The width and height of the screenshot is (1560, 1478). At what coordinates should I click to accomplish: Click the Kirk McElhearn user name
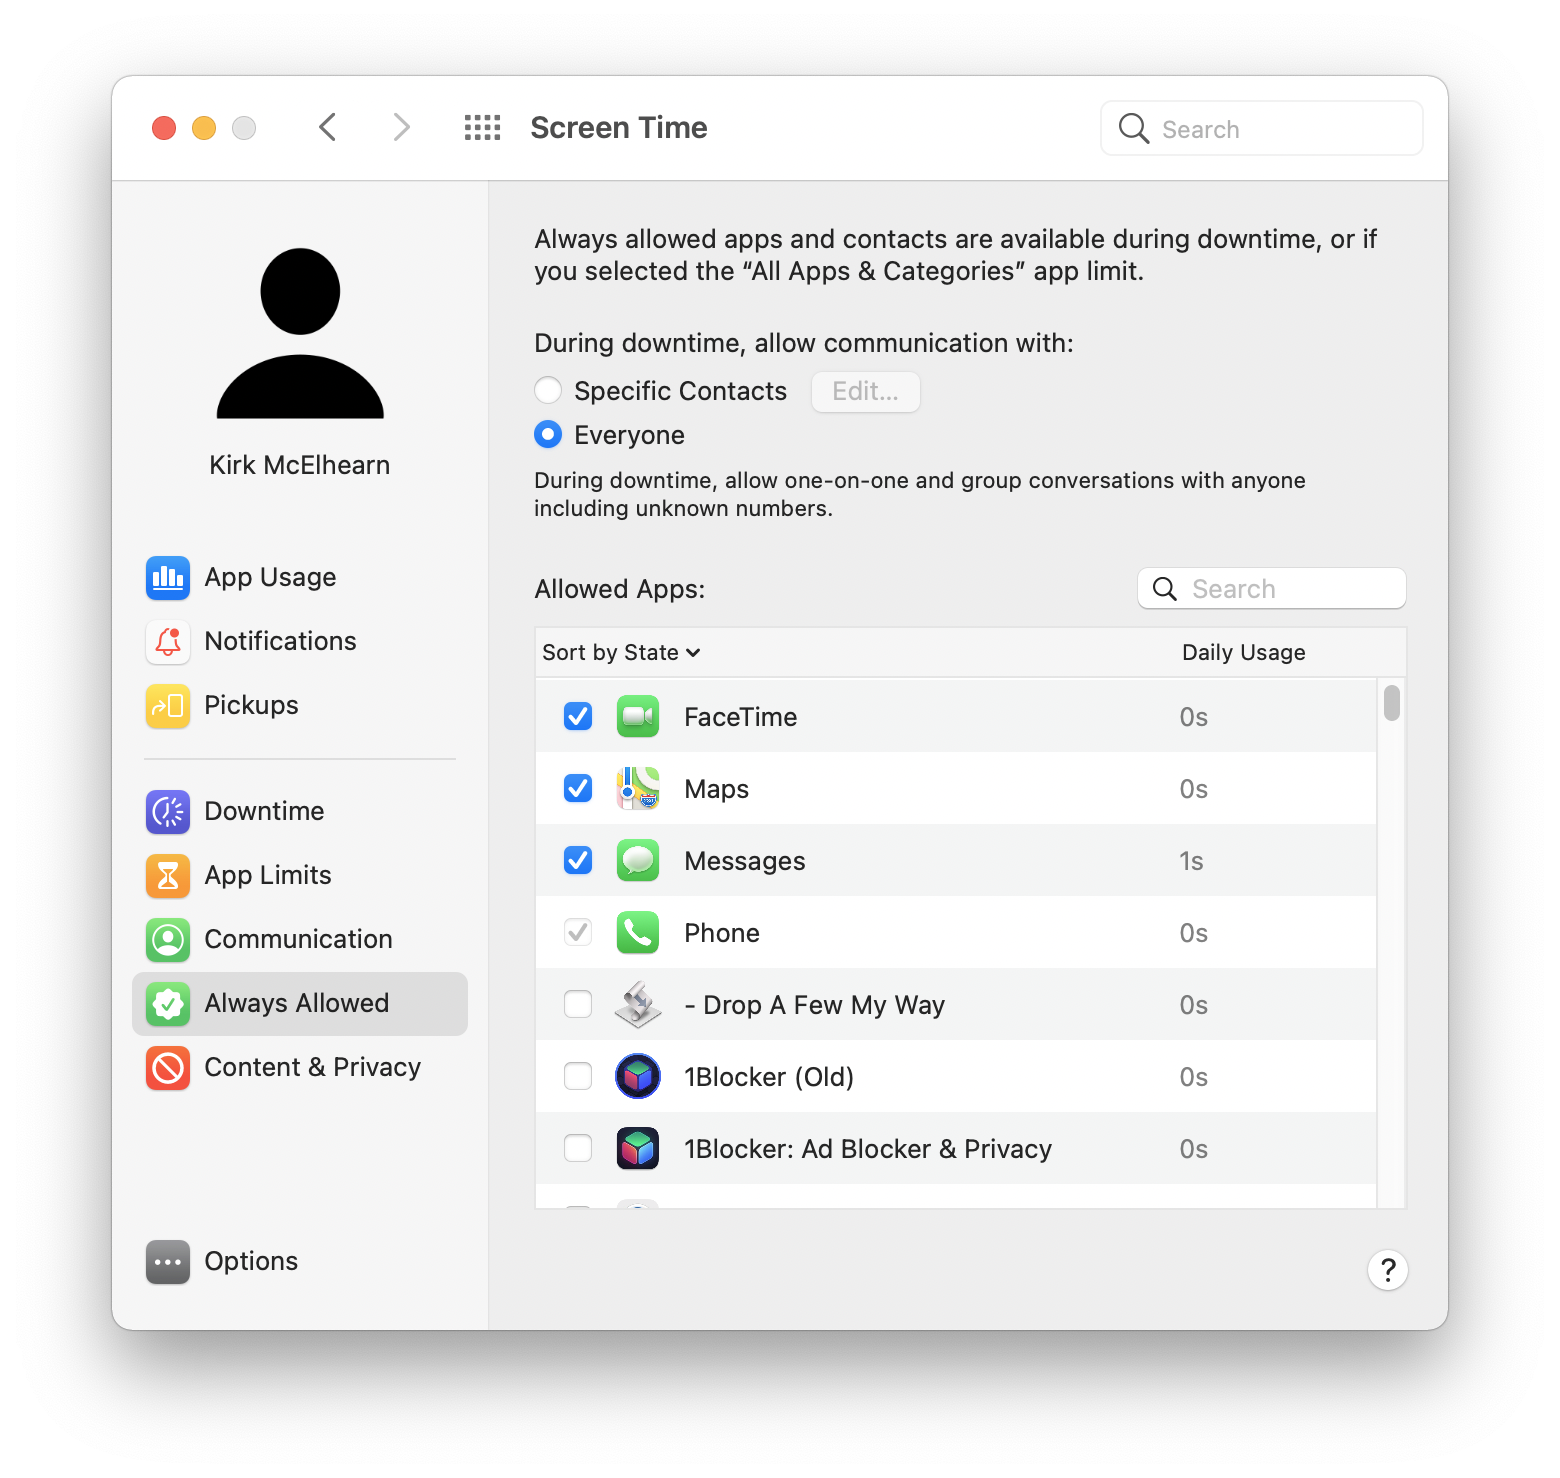tap(300, 466)
